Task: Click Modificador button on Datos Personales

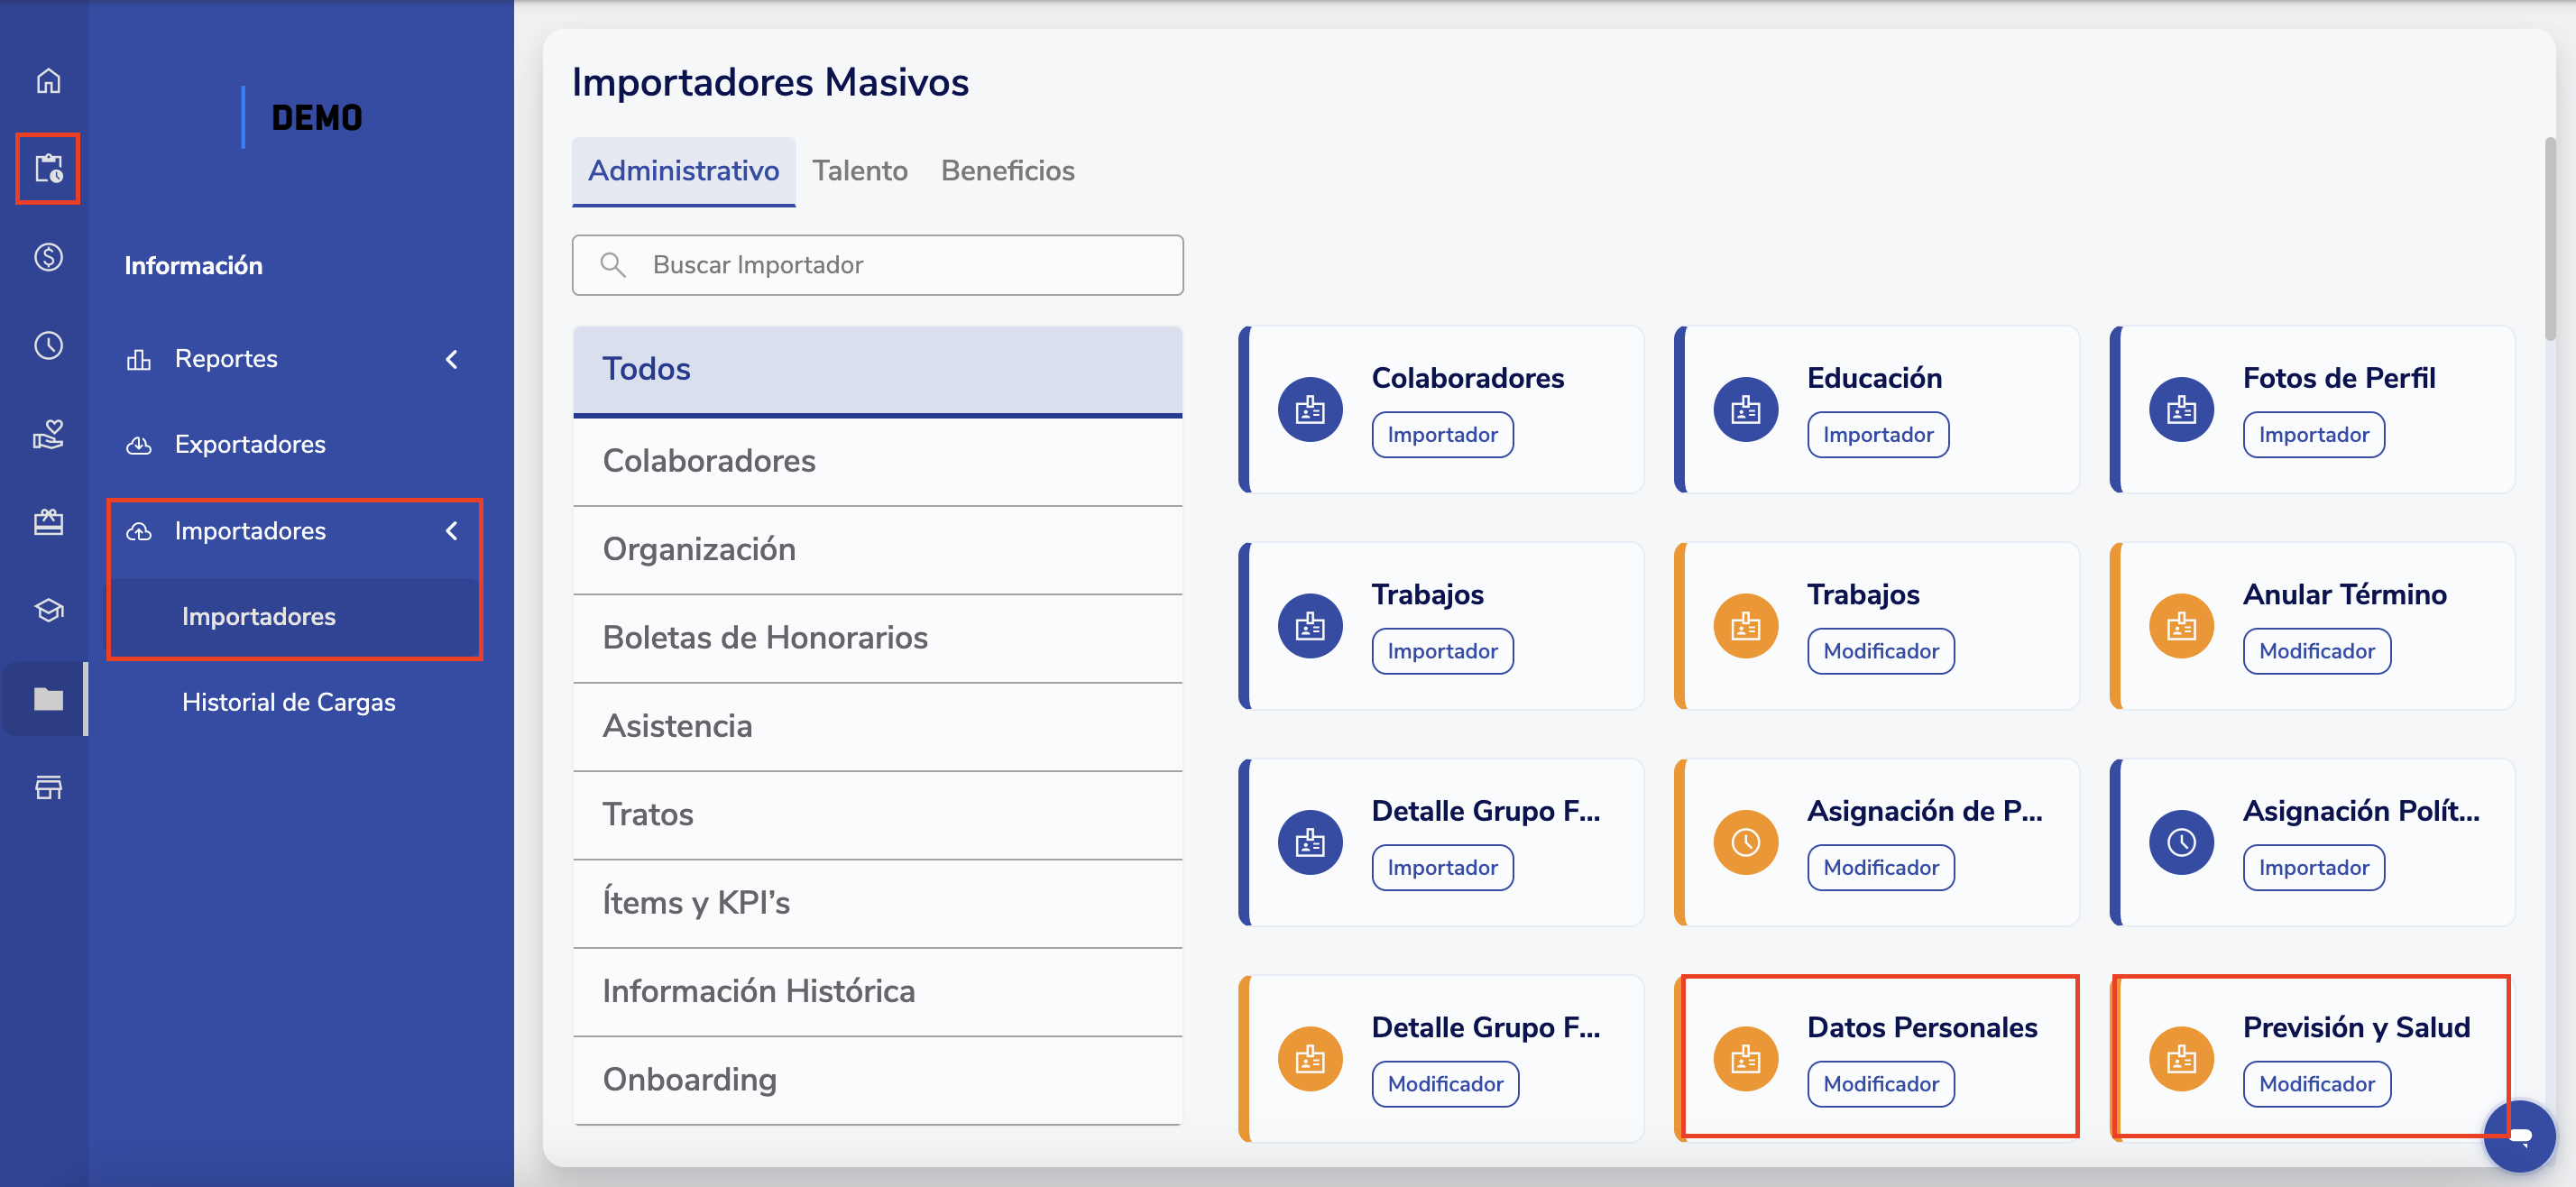Action: (x=1880, y=1084)
